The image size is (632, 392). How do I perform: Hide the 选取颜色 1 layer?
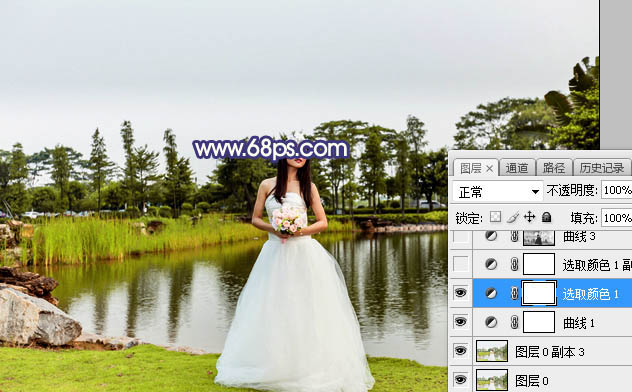coord(460,293)
